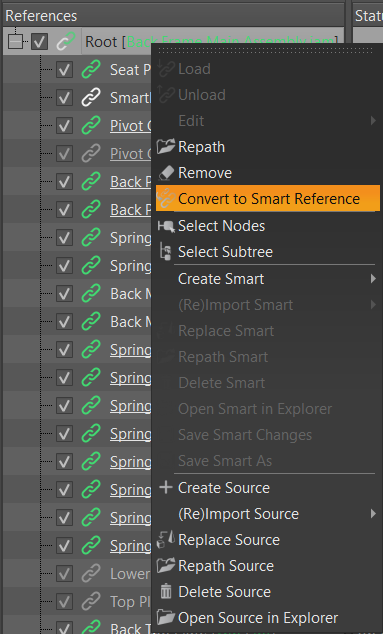This screenshot has height=634, width=383.
Task: Choose the Repath Smart entry
Action: click(268, 357)
